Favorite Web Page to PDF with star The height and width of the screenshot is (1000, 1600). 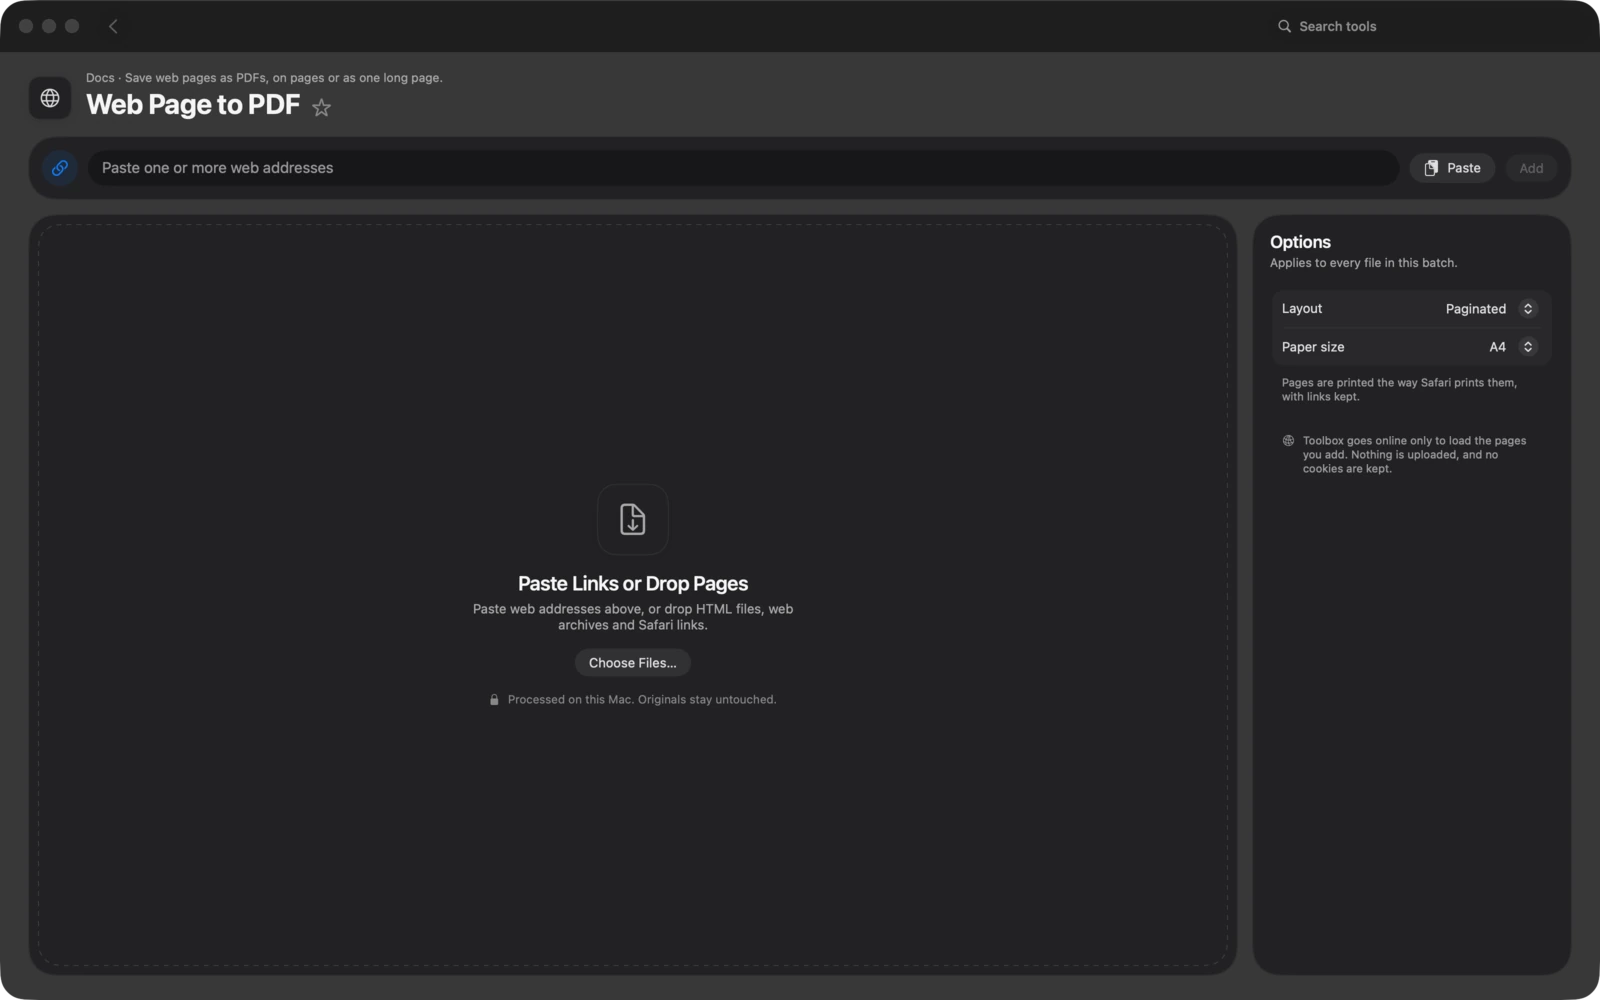click(321, 107)
